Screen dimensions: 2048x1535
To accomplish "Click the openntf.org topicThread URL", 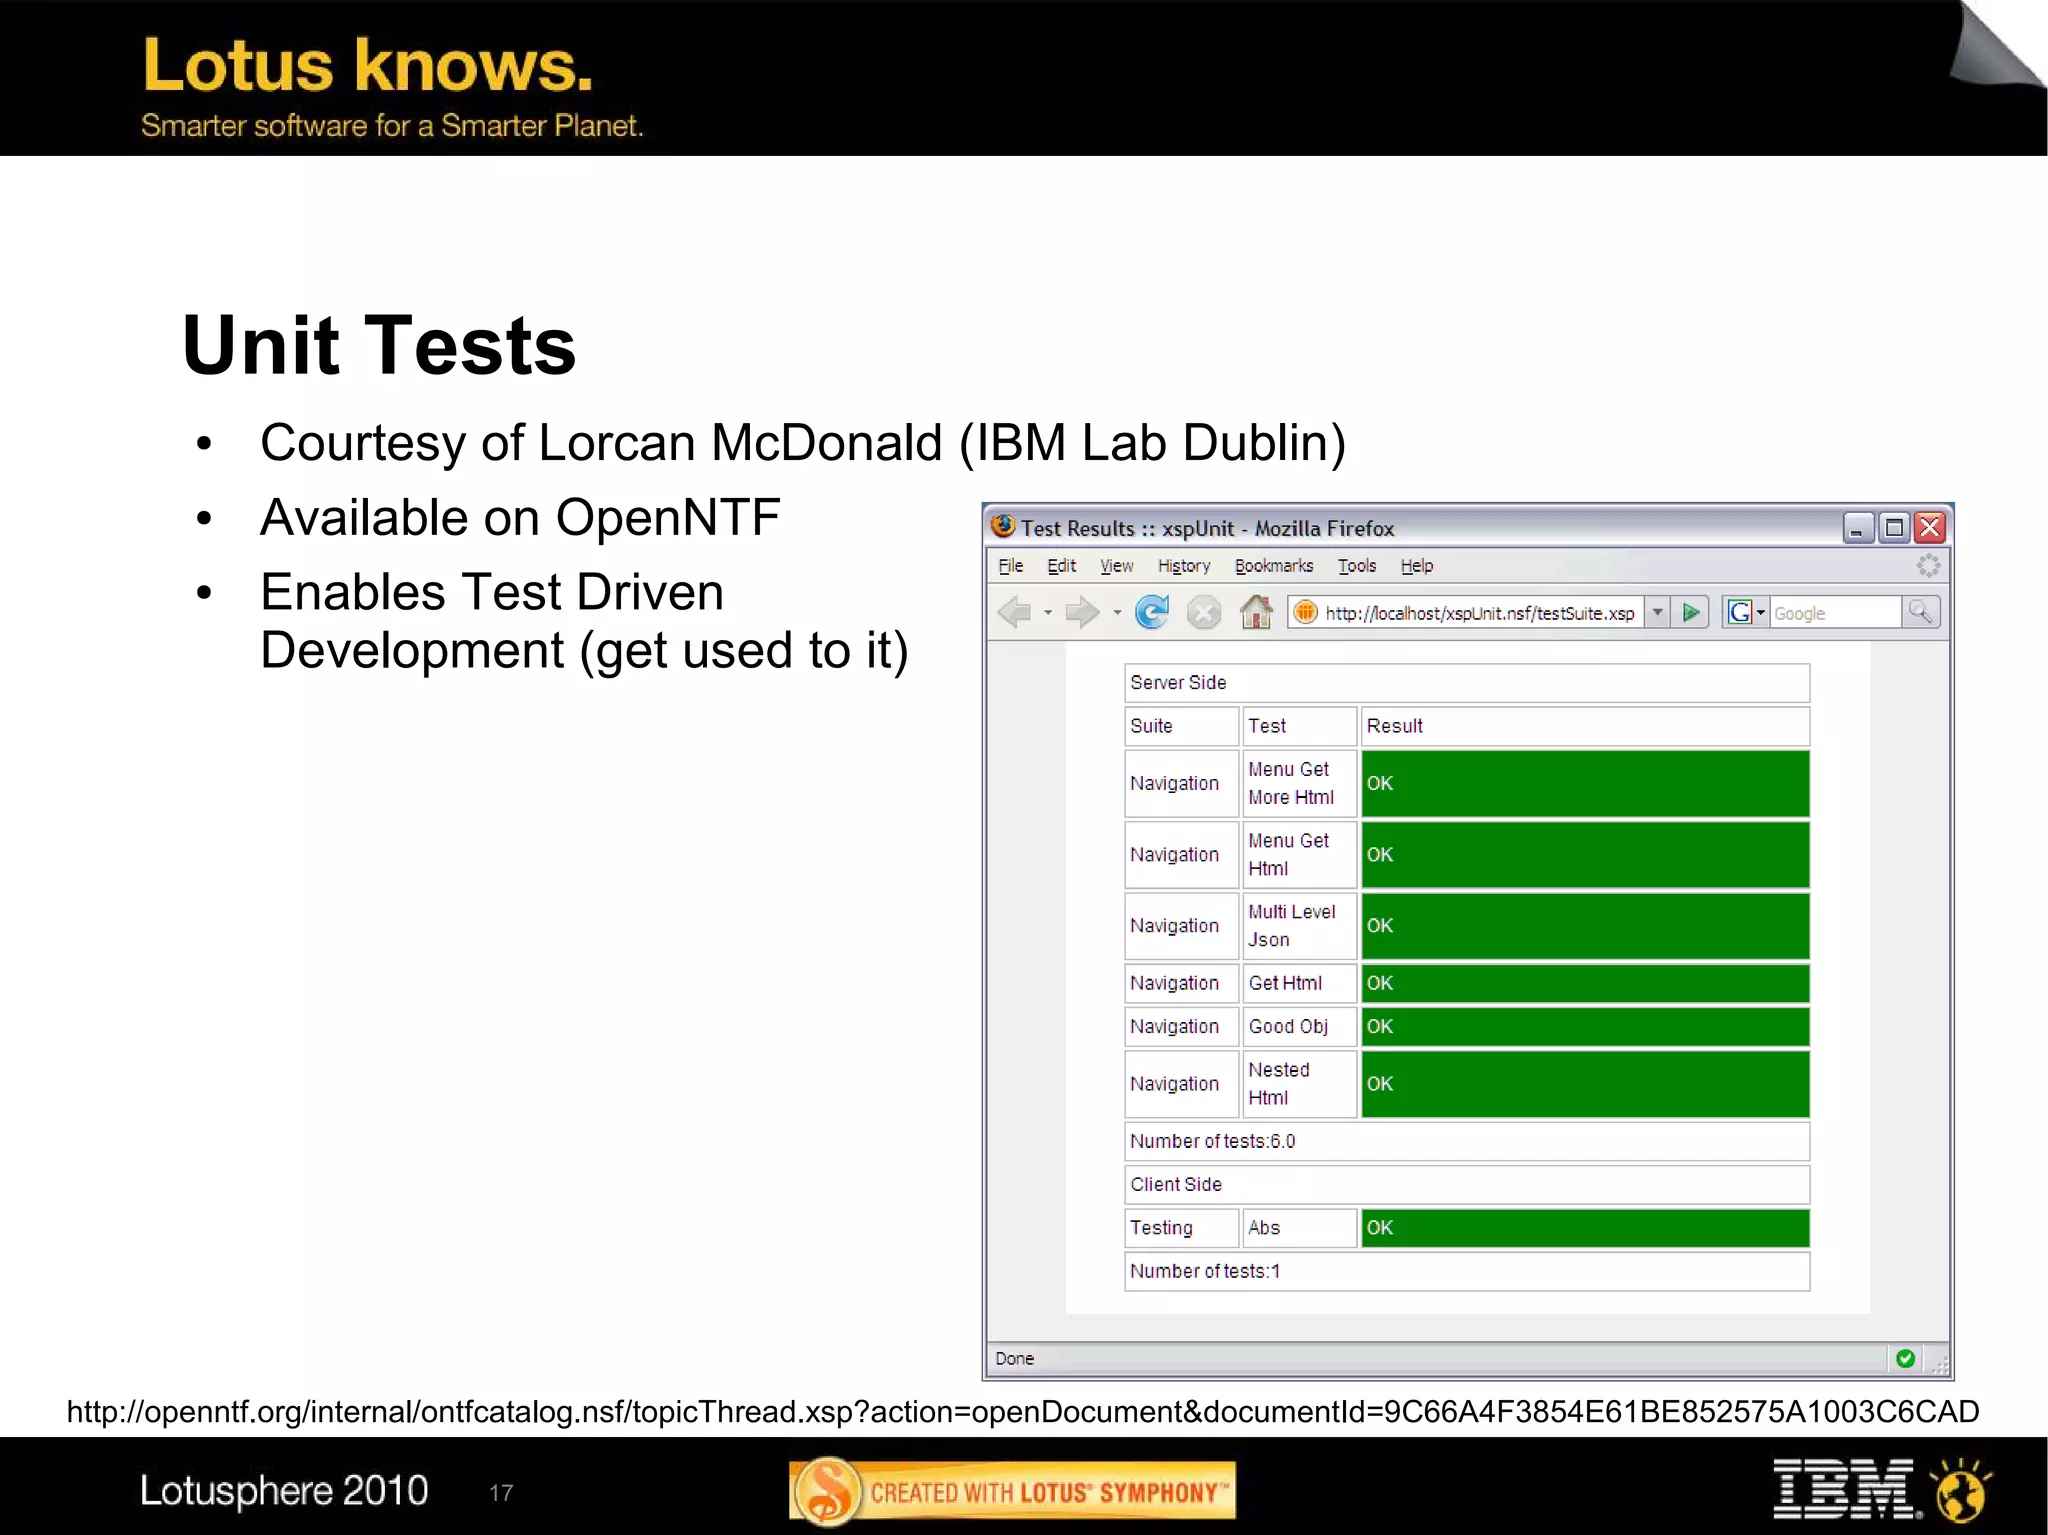I will (x=1023, y=1412).
